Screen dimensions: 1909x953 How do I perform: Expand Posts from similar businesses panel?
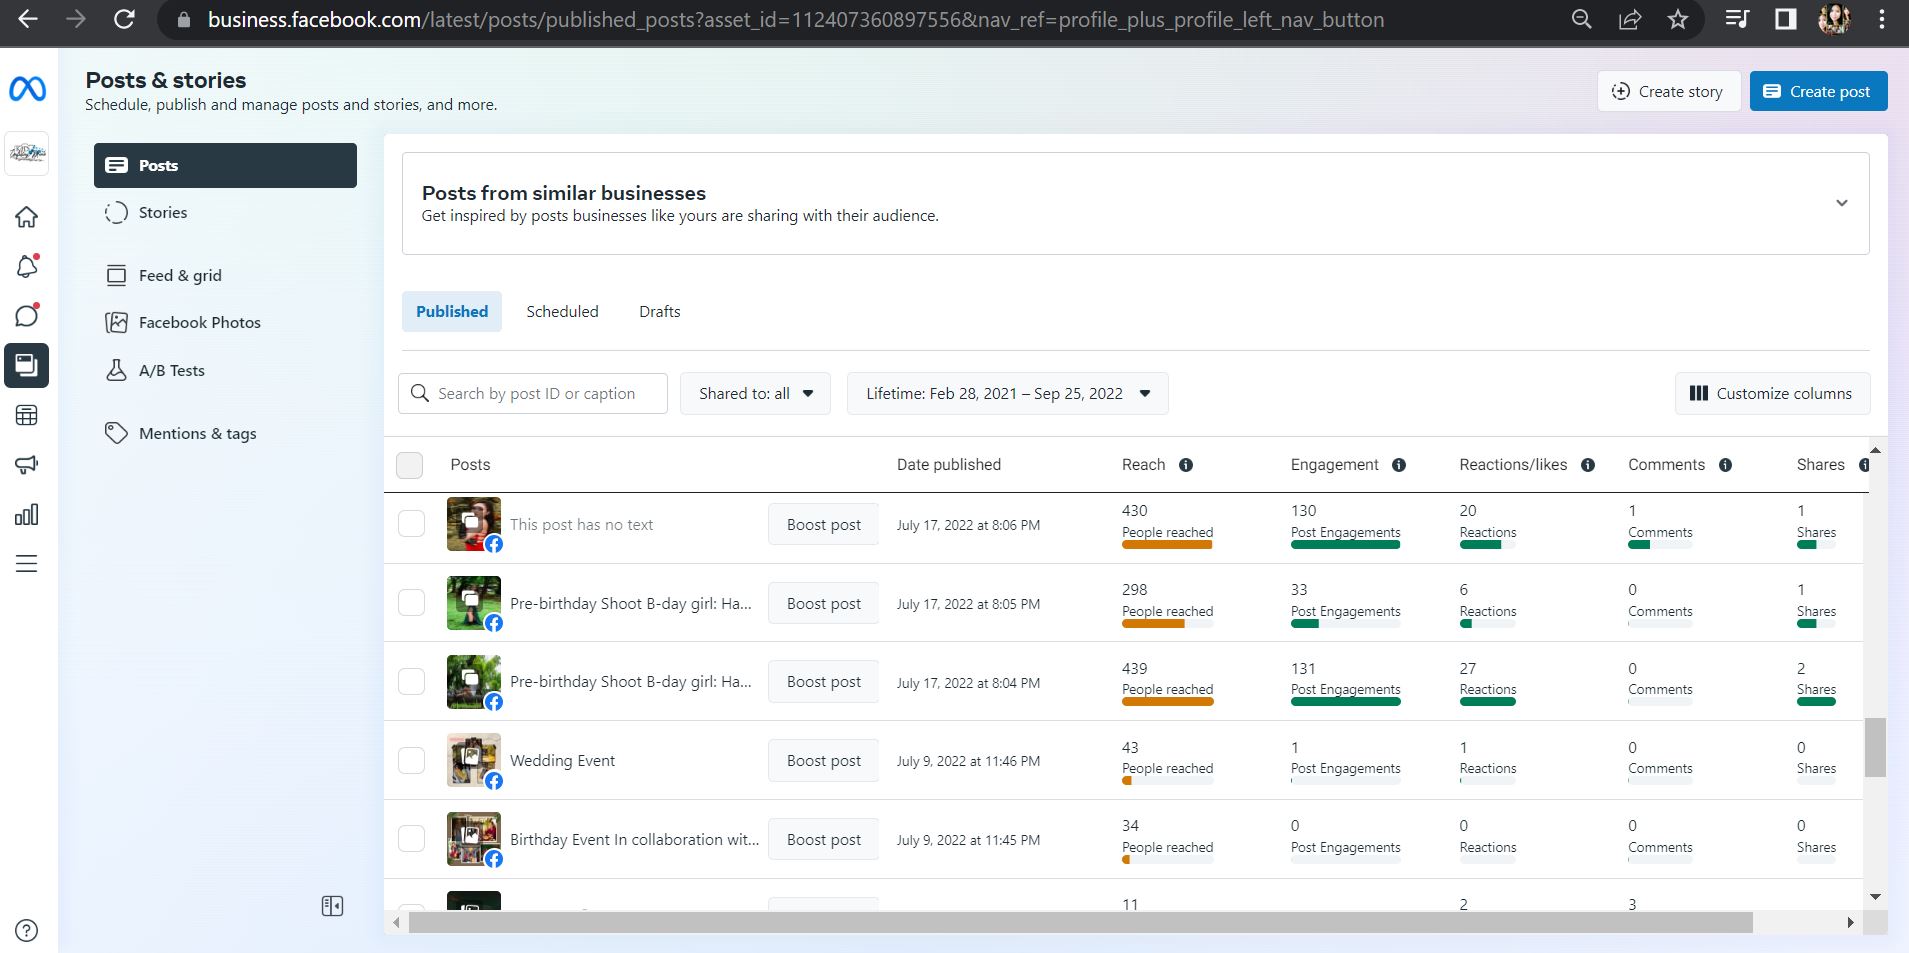coord(1841,203)
